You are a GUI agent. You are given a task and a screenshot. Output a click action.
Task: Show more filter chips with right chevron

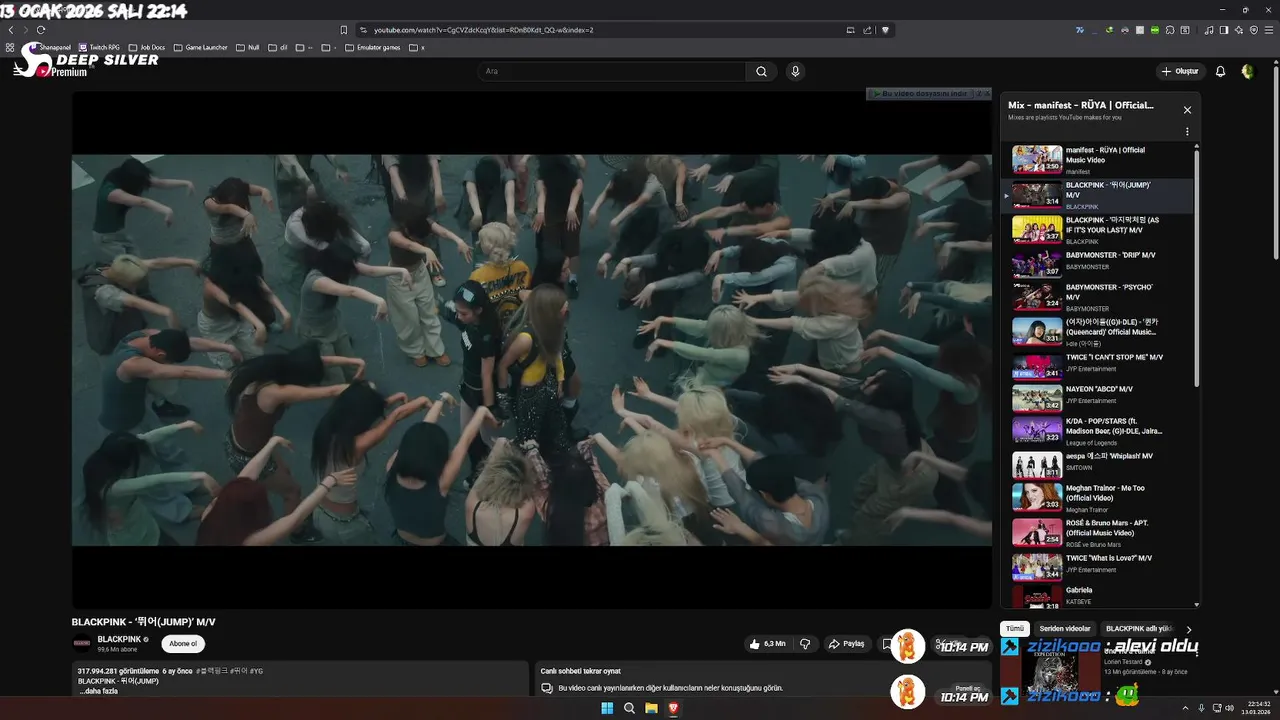coord(1189,629)
